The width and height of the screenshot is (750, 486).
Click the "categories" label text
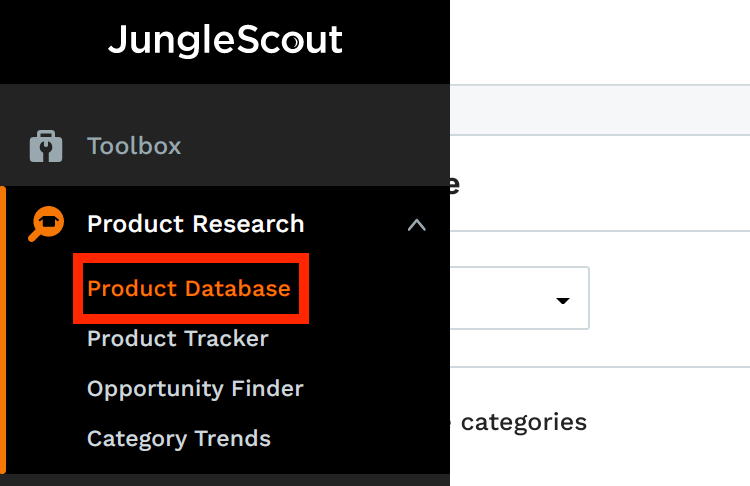[522, 422]
